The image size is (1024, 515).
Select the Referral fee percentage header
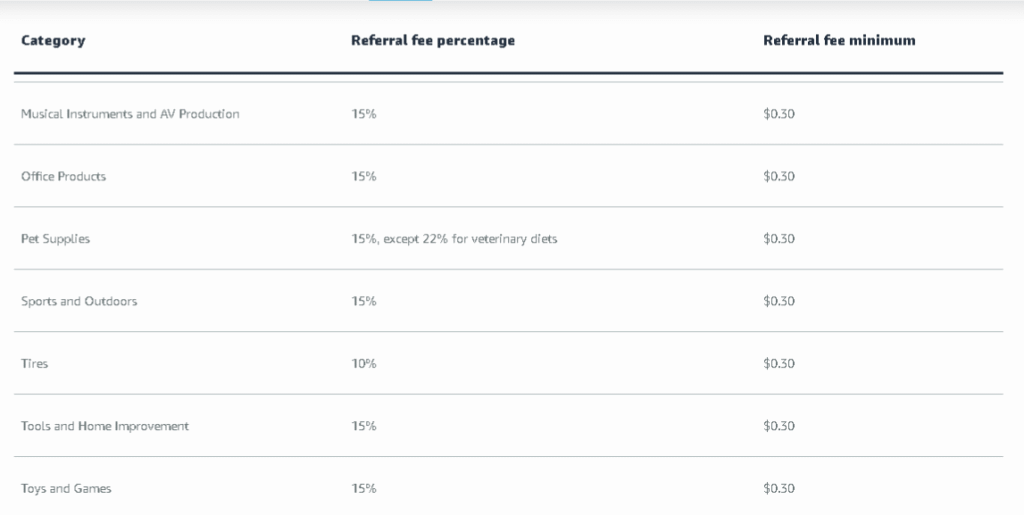pyautogui.click(x=433, y=41)
